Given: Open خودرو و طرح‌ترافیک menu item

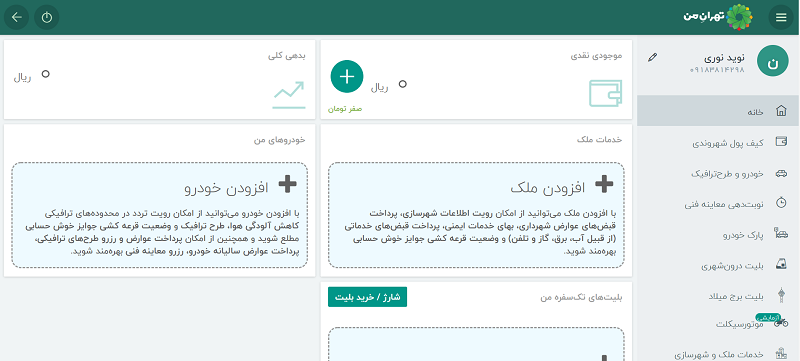Looking at the screenshot, I should tap(717, 173).
